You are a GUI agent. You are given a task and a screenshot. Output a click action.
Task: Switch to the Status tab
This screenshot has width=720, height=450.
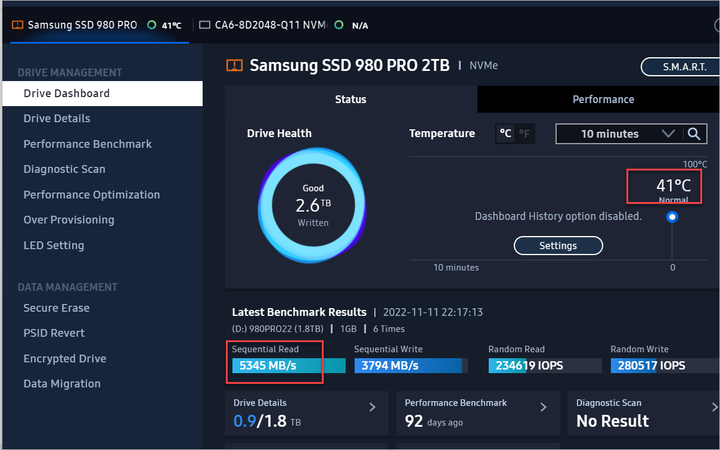pyautogui.click(x=351, y=99)
